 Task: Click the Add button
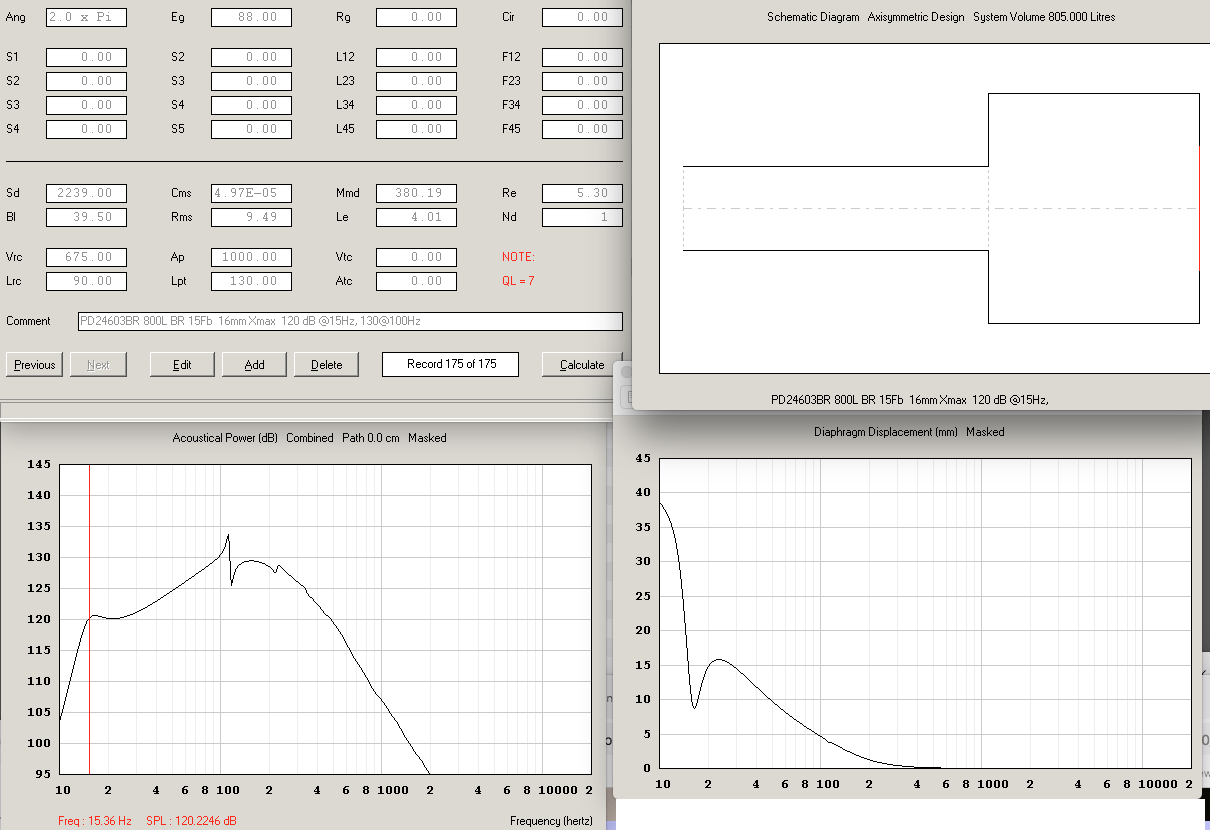[254, 364]
